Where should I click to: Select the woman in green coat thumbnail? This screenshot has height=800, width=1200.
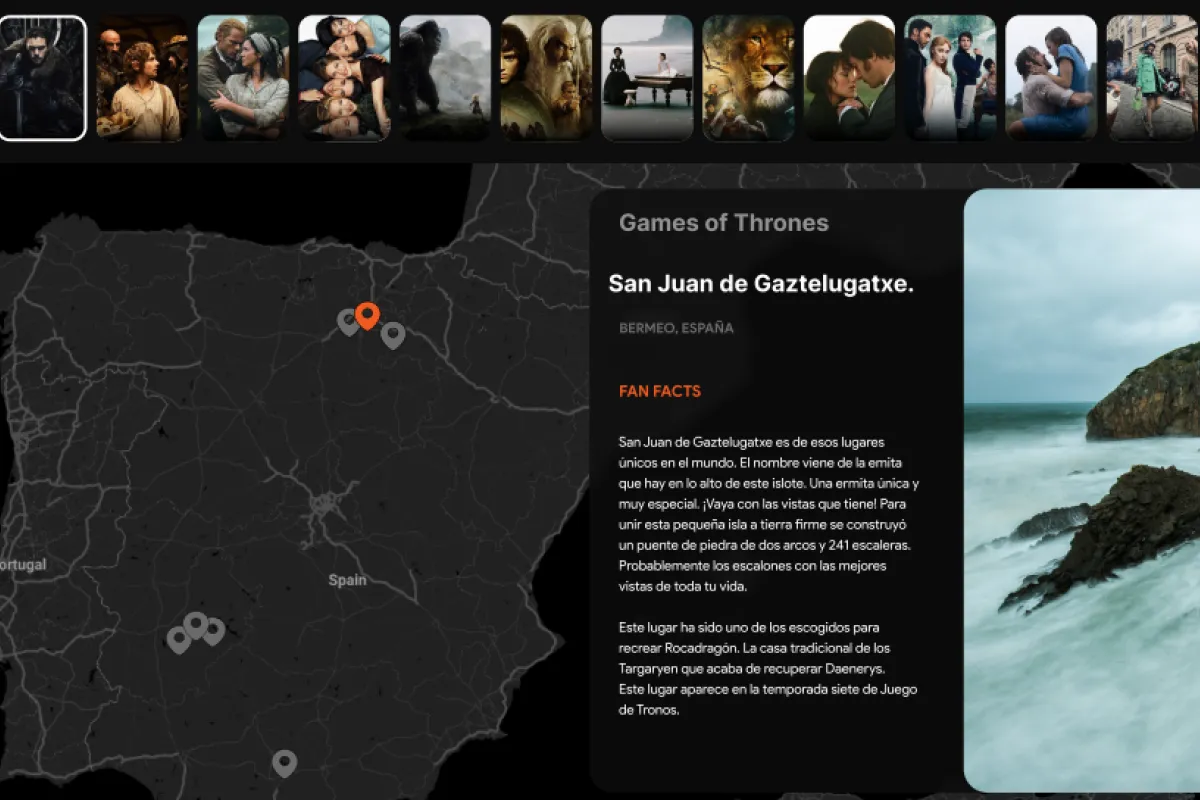(x=1152, y=78)
